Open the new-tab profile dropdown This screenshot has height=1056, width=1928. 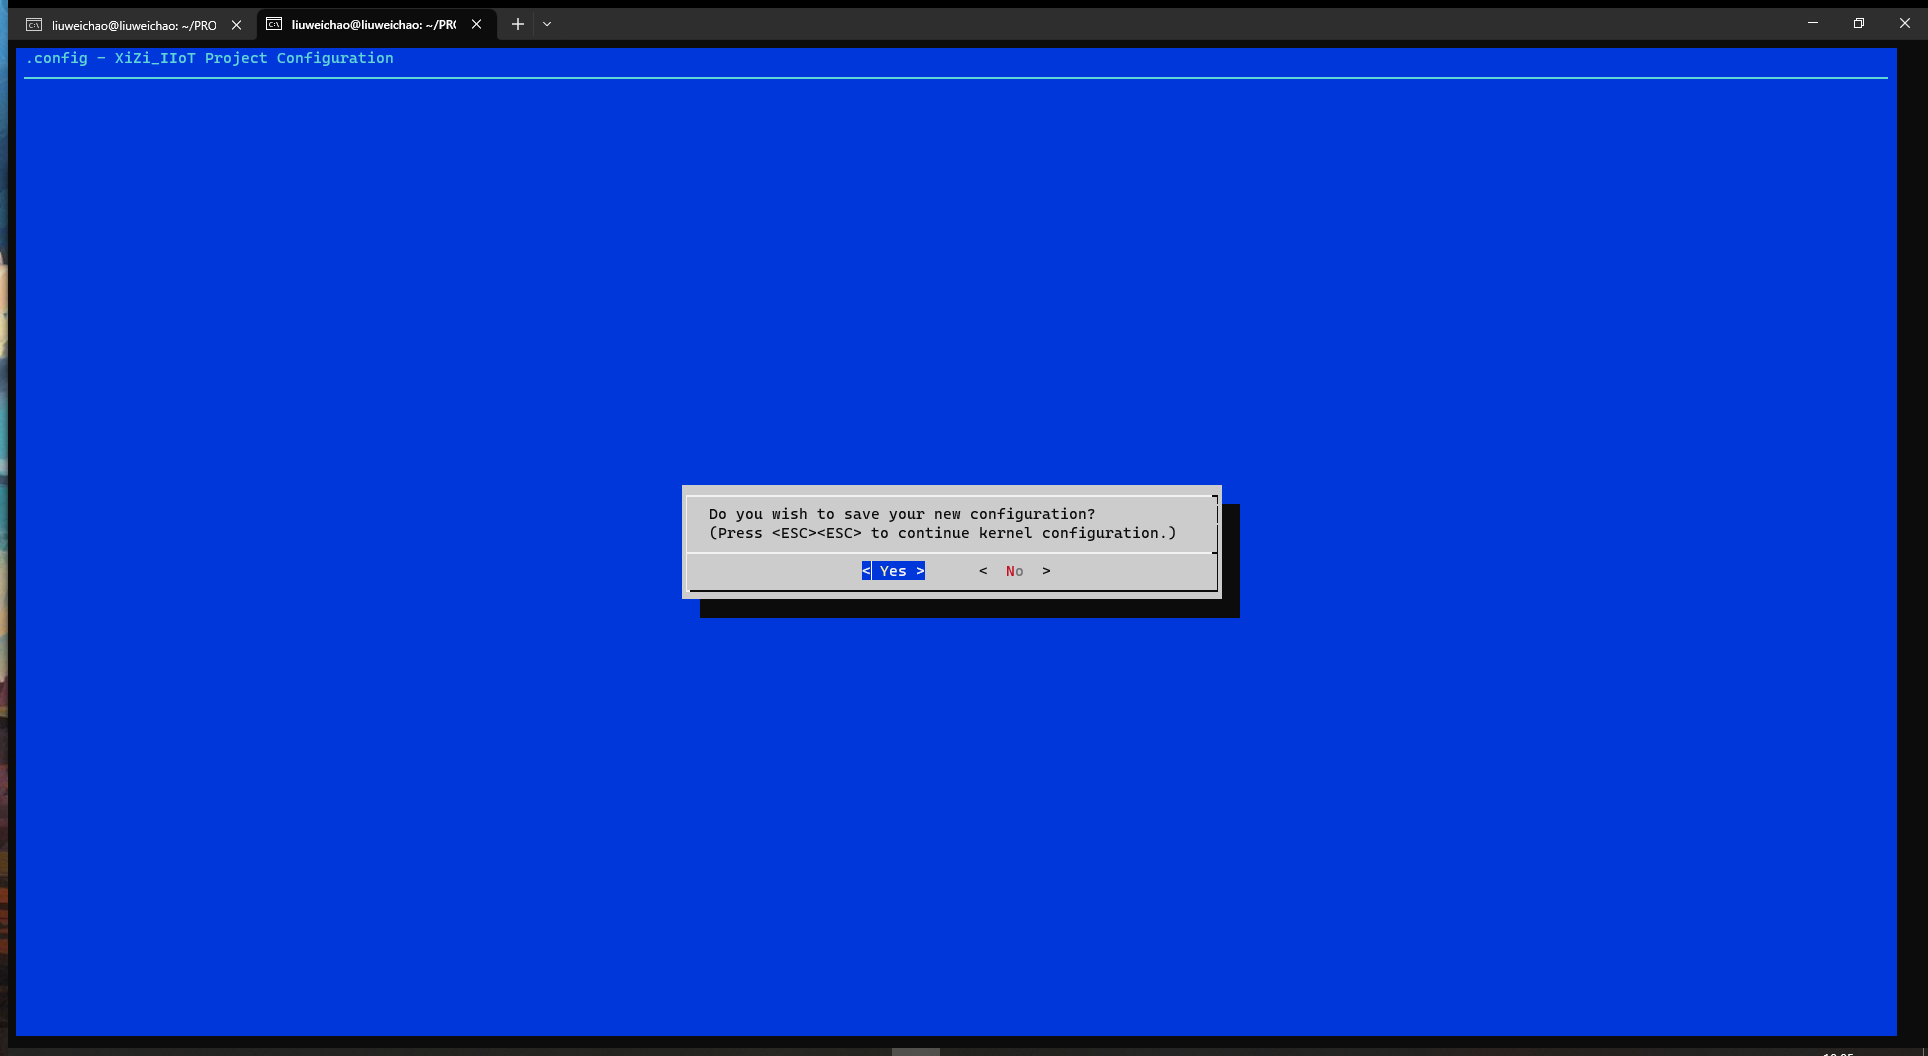click(547, 24)
